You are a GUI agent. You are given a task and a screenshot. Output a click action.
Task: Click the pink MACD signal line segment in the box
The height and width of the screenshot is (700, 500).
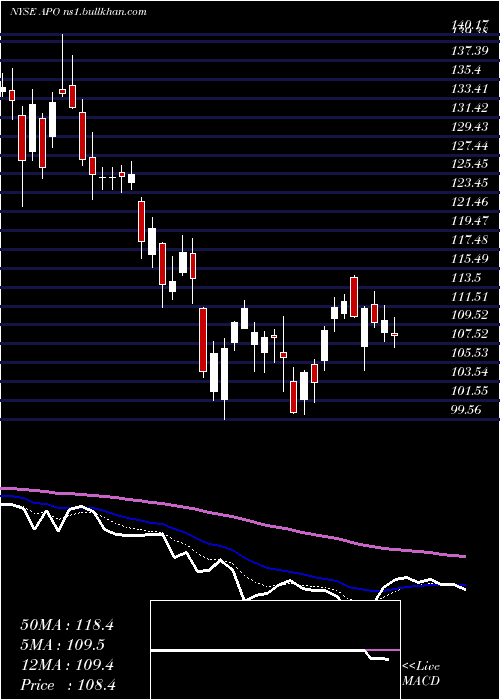click(383, 650)
